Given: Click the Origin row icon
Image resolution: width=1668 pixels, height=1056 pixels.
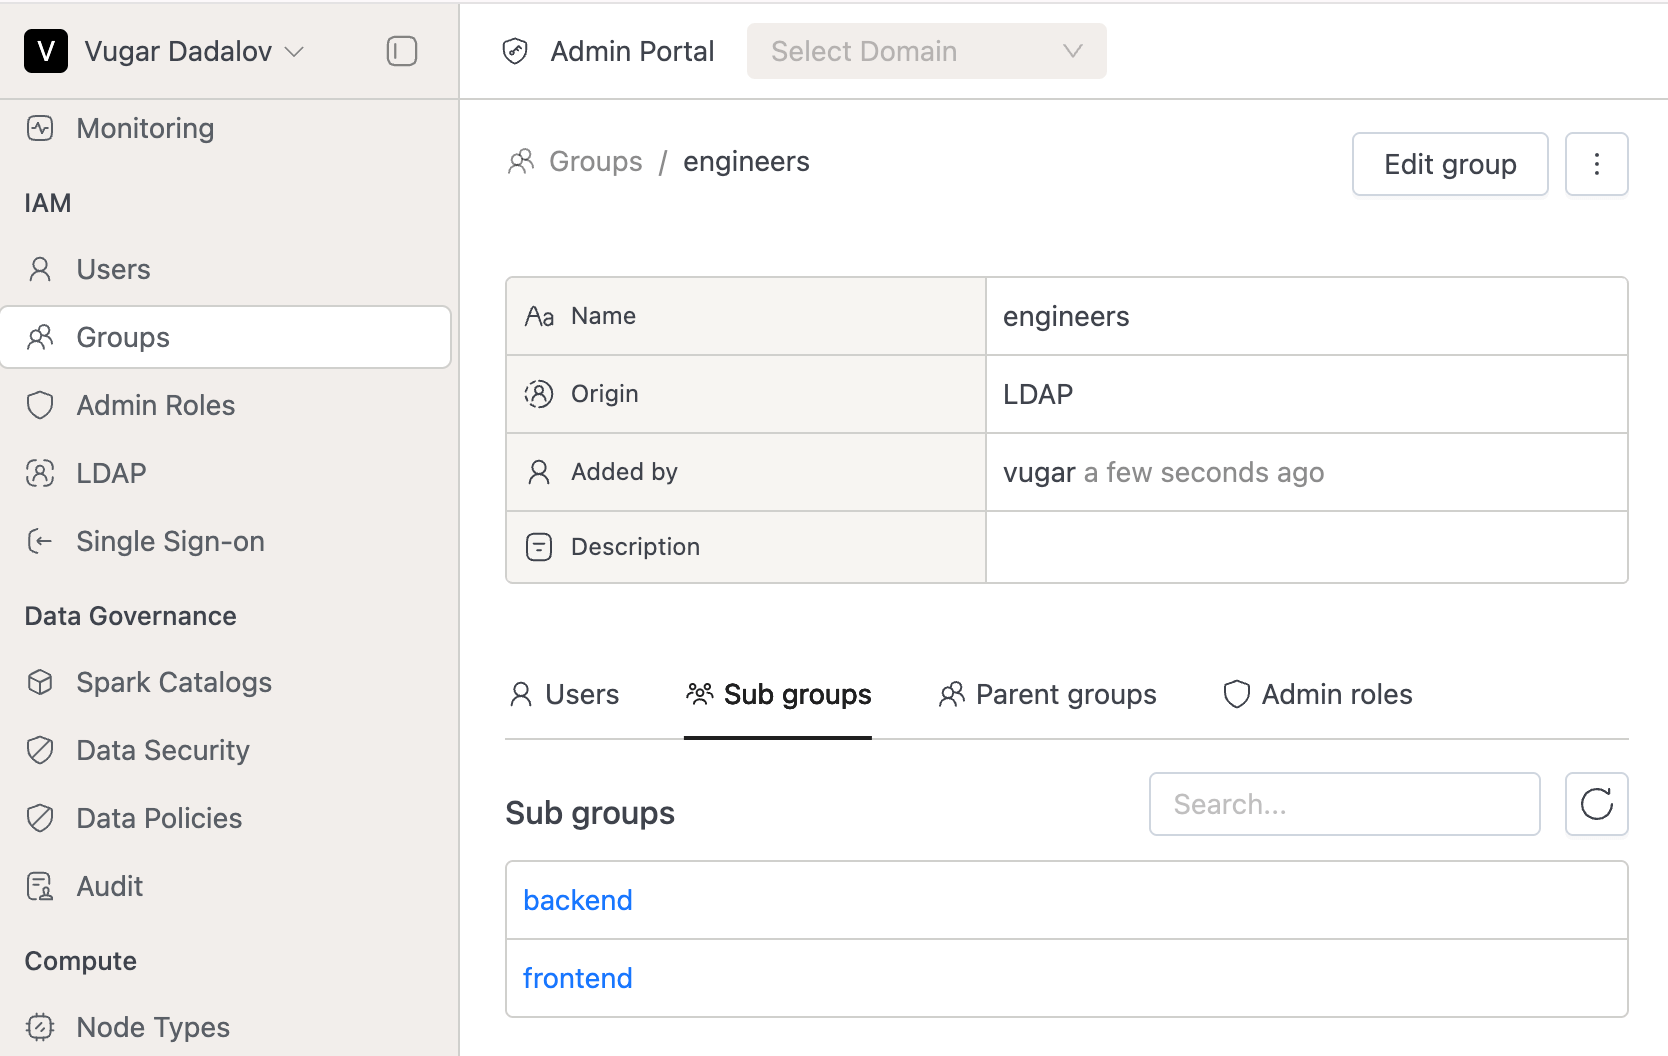Looking at the screenshot, I should pyautogui.click(x=539, y=394).
